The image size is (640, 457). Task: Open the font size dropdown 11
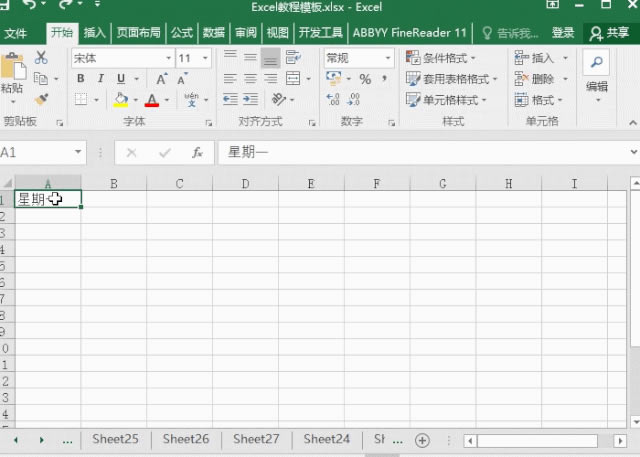coord(205,58)
